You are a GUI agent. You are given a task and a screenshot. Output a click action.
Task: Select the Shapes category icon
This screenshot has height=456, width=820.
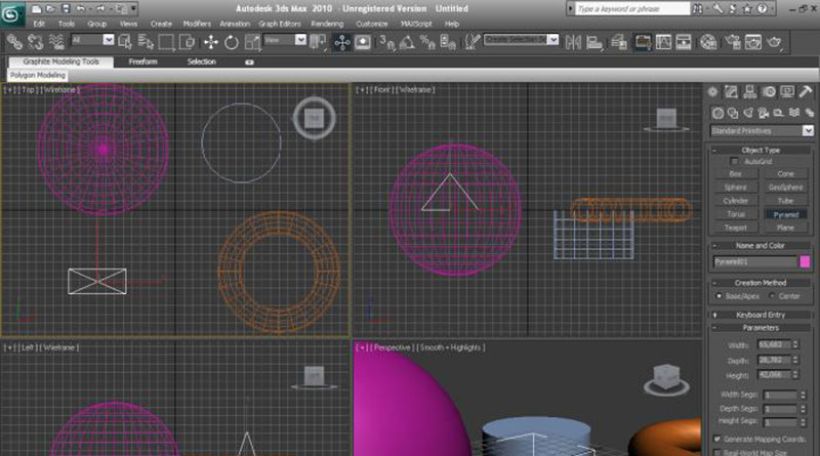click(733, 112)
